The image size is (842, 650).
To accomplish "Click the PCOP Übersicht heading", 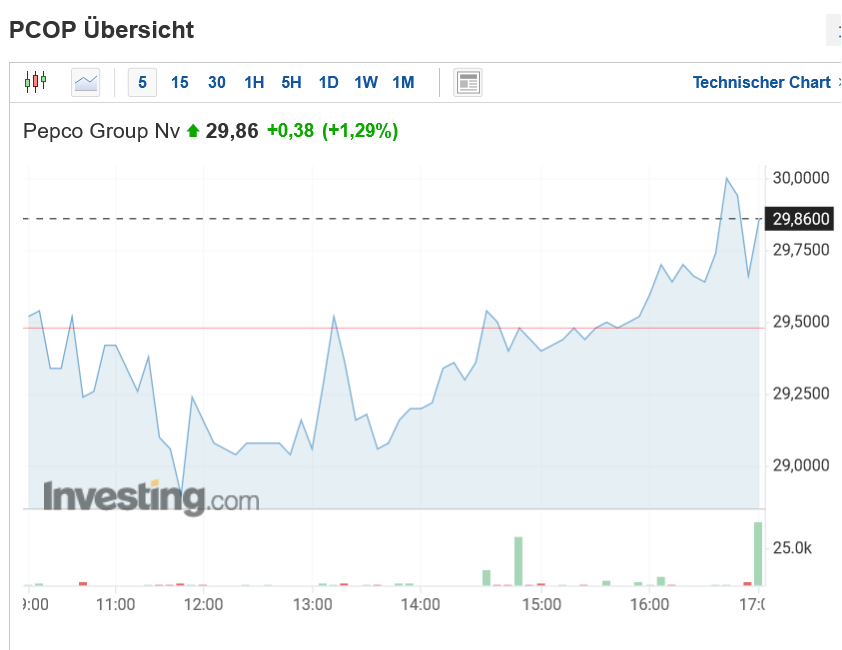I will (x=101, y=30).
